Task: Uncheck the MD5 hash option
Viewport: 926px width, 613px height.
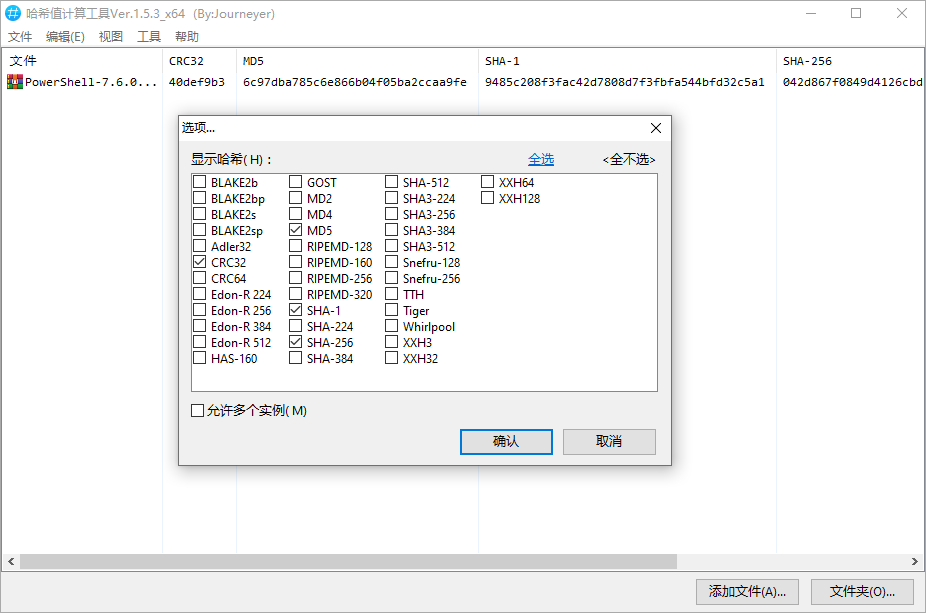Action: coord(296,230)
